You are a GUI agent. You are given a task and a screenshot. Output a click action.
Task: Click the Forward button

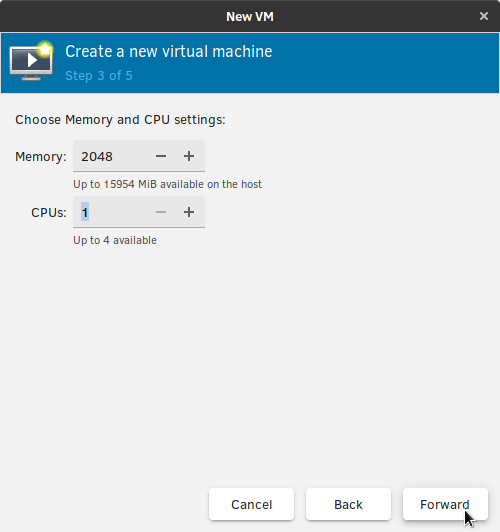(445, 504)
